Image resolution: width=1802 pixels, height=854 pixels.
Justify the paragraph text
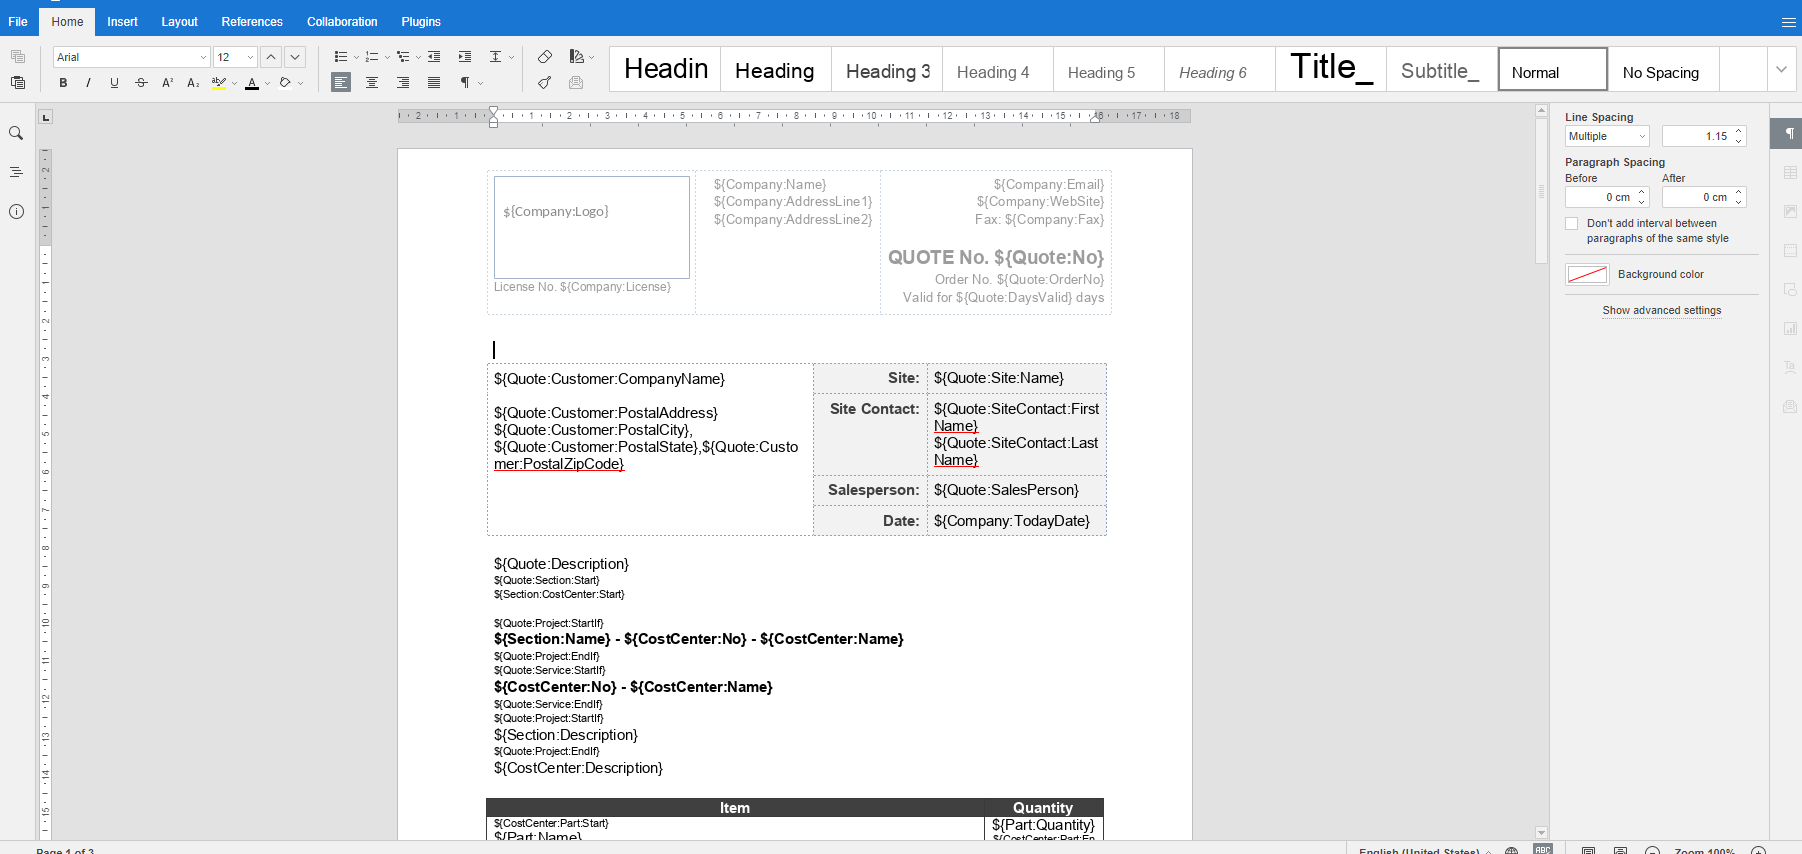pyautogui.click(x=434, y=83)
